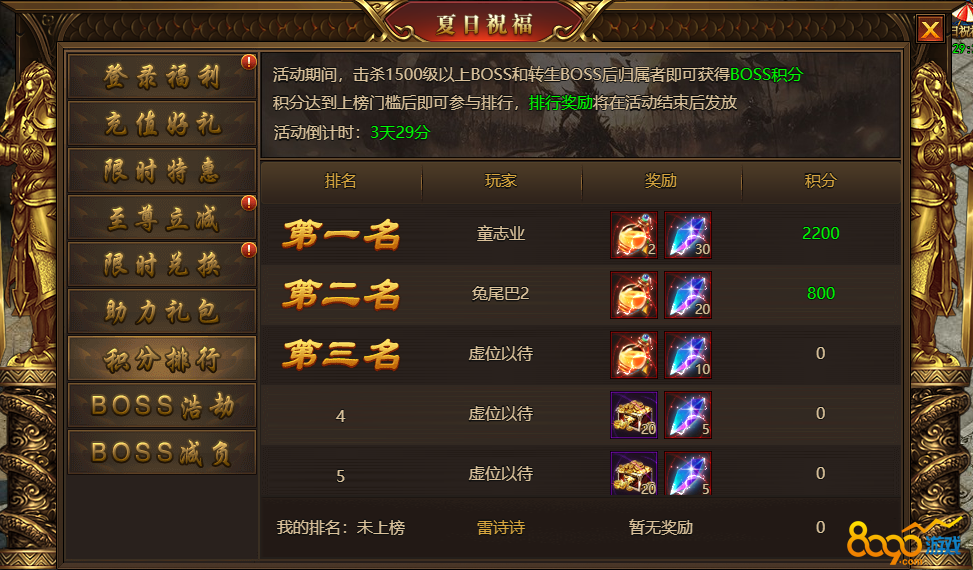
Task: Switch to 充值好礼 tab
Action: pyautogui.click(x=162, y=123)
